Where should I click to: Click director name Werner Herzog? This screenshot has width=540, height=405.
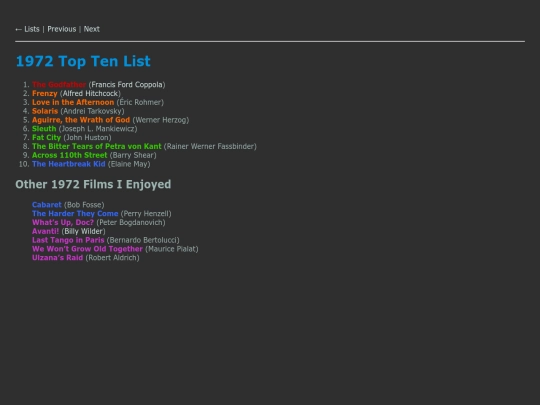(161, 120)
